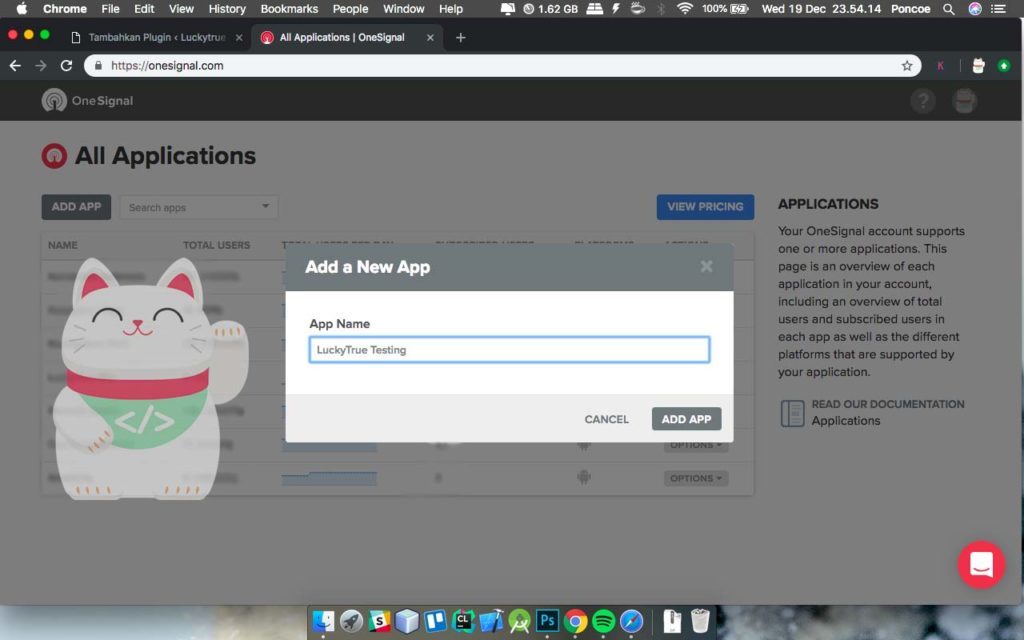
Task: Click the OneSignal logo in header
Action: pos(88,101)
